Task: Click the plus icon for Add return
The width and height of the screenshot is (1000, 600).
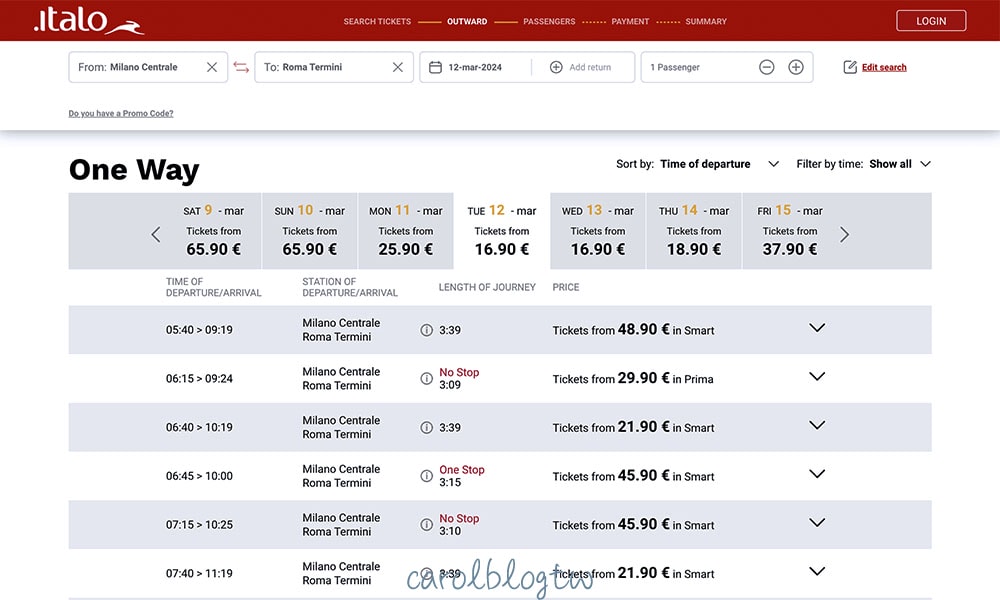Action: point(556,67)
